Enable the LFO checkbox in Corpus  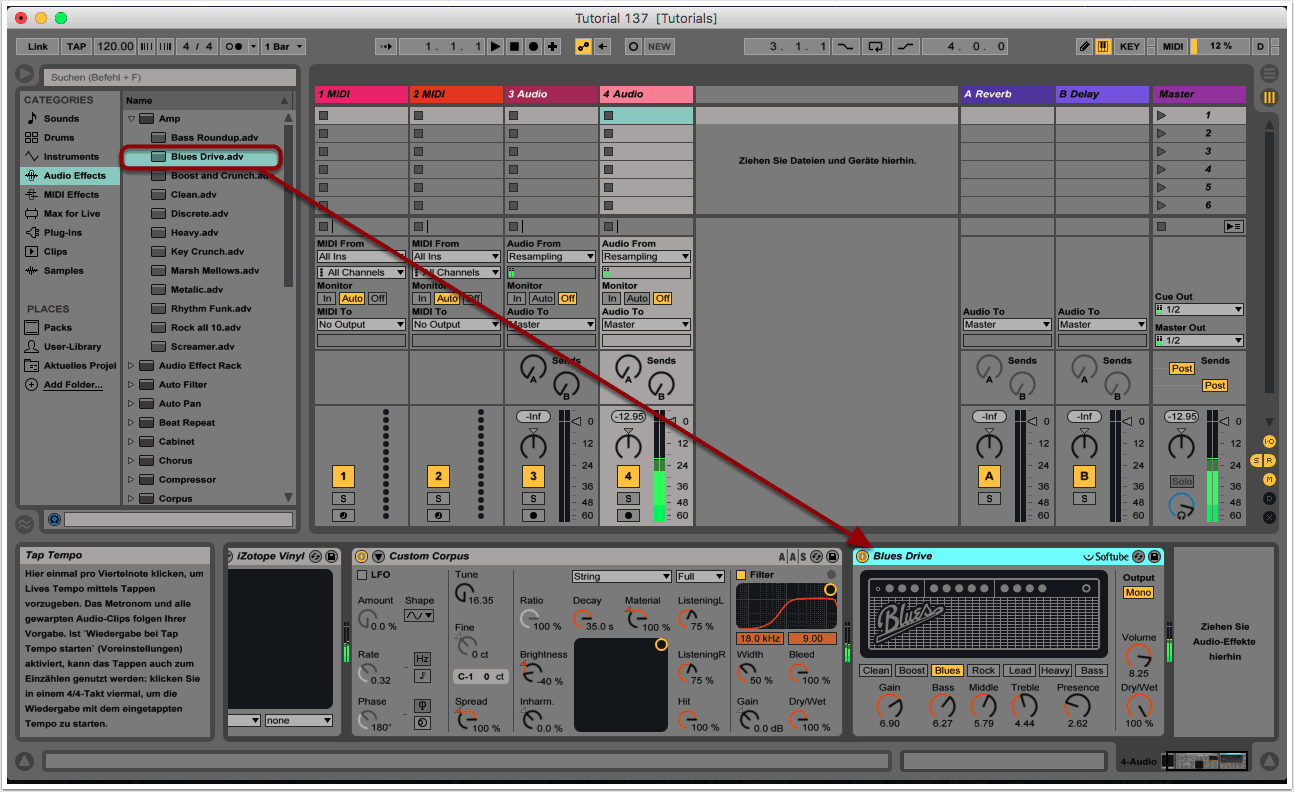coord(362,575)
